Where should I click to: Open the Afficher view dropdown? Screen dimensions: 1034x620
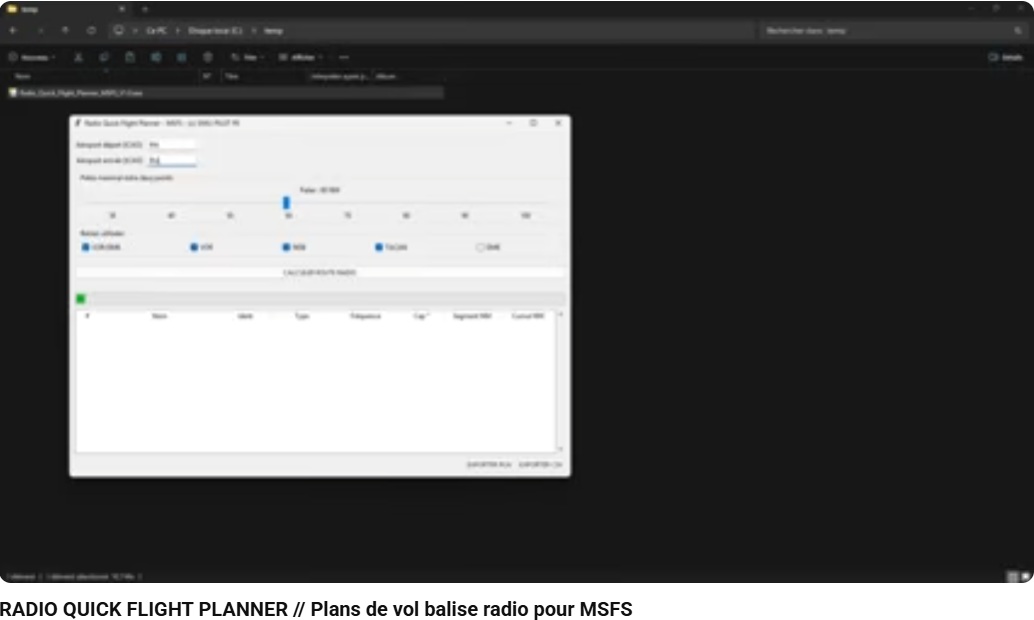click(x=301, y=57)
